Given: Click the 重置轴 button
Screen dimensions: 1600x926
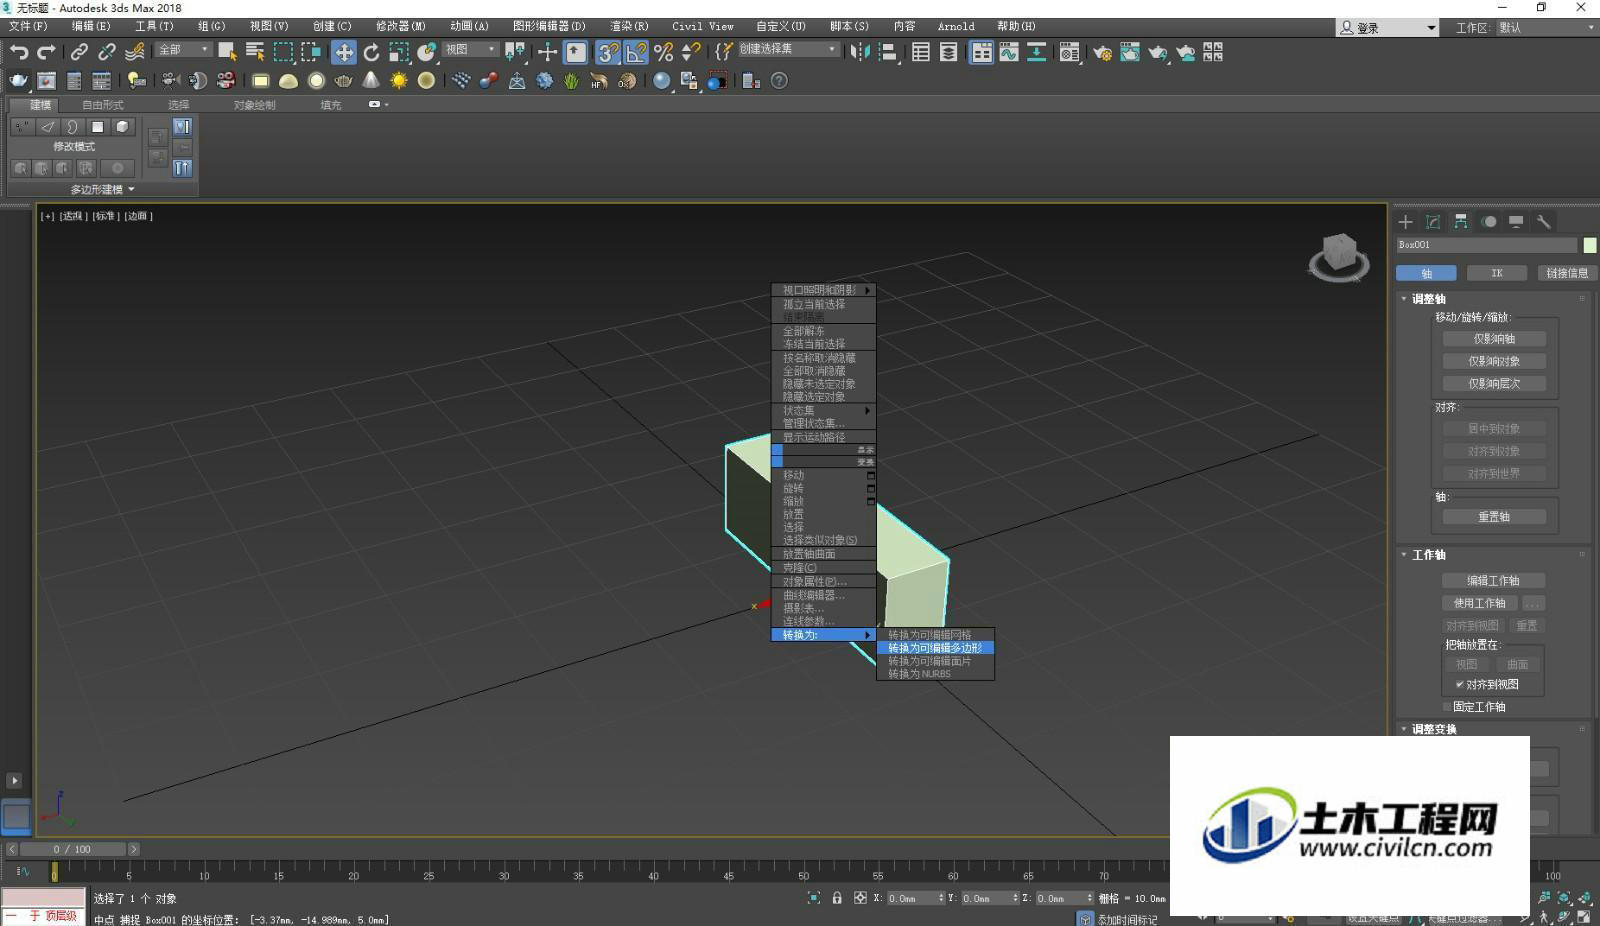Looking at the screenshot, I should click(x=1494, y=517).
